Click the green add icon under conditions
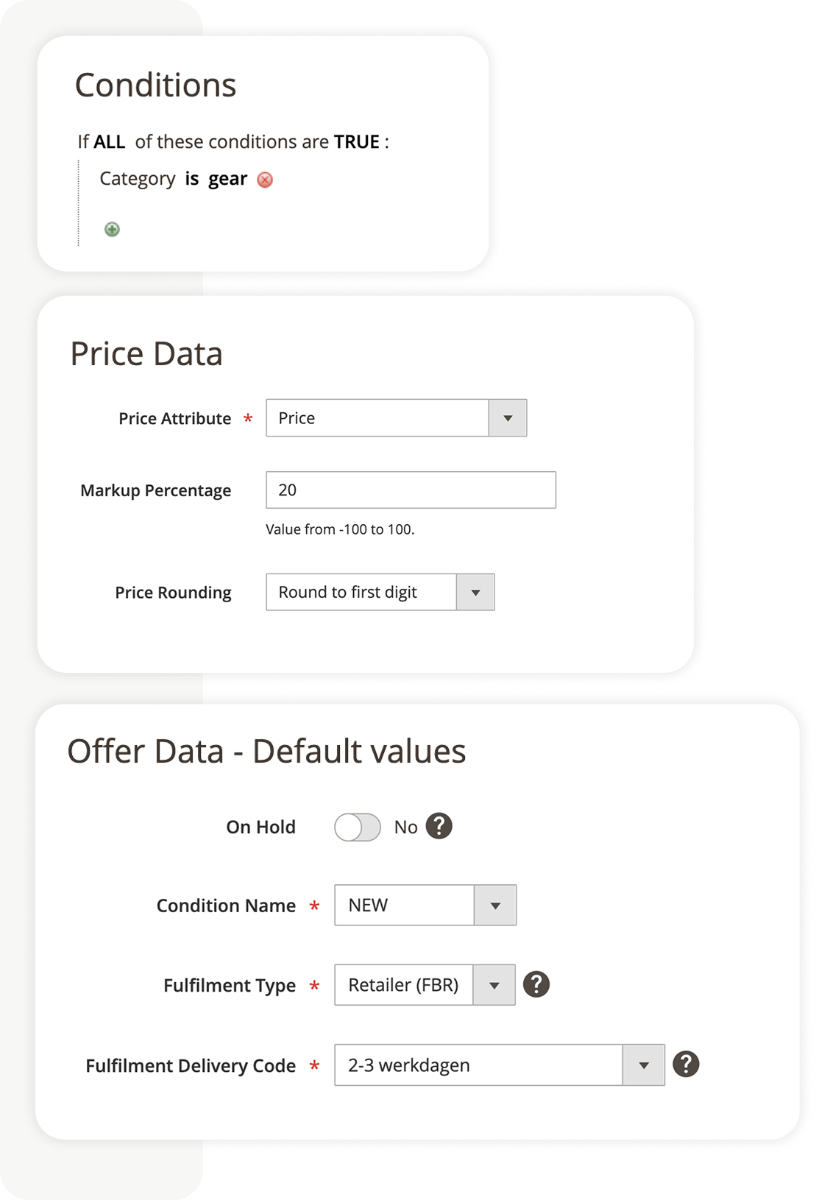816x1200 pixels. pyautogui.click(x=111, y=229)
